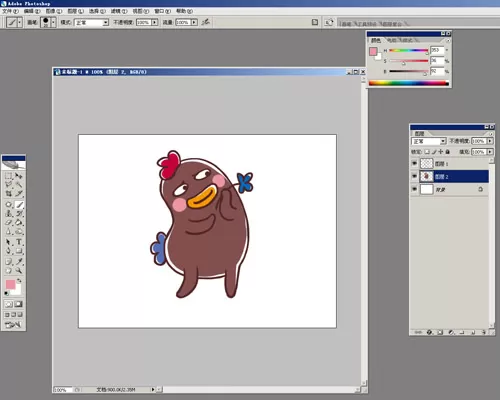Viewport: 500px width, 400px height.
Task: Hide 图层 2 with its eye icon
Action: (414, 176)
